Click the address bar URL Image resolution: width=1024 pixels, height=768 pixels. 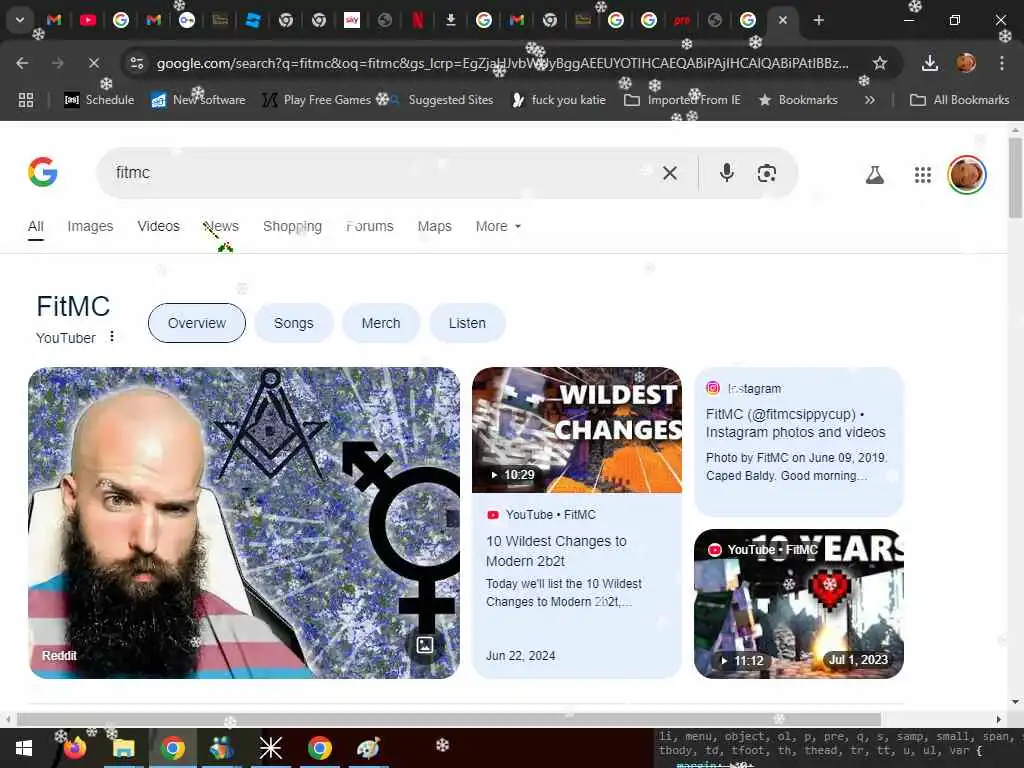click(x=503, y=63)
